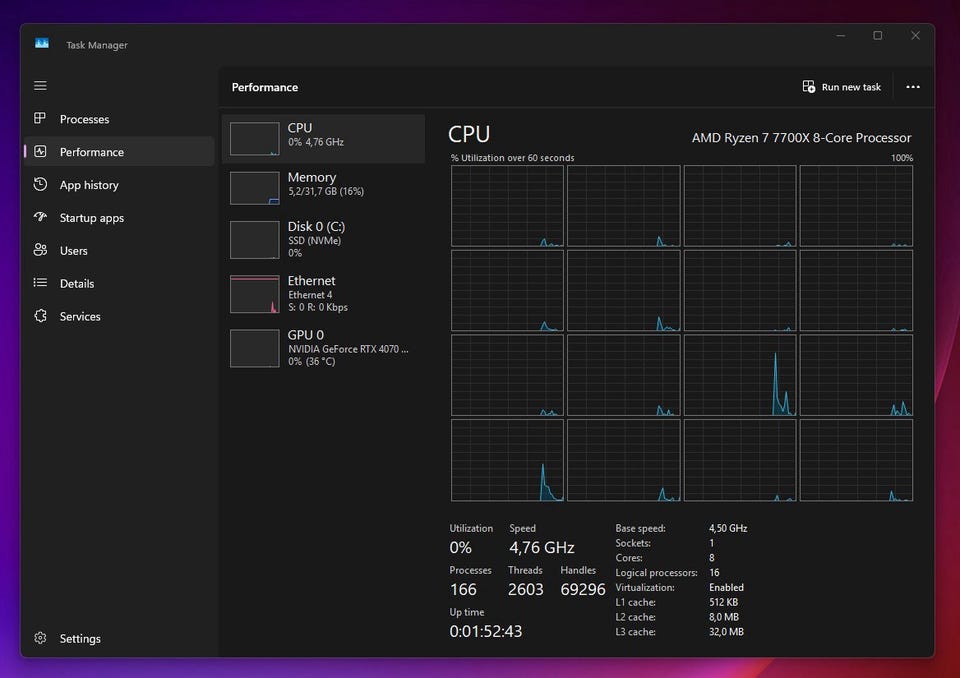
Task: Click the GPU 0 mini graph thumbnail
Action: point(255,348)
